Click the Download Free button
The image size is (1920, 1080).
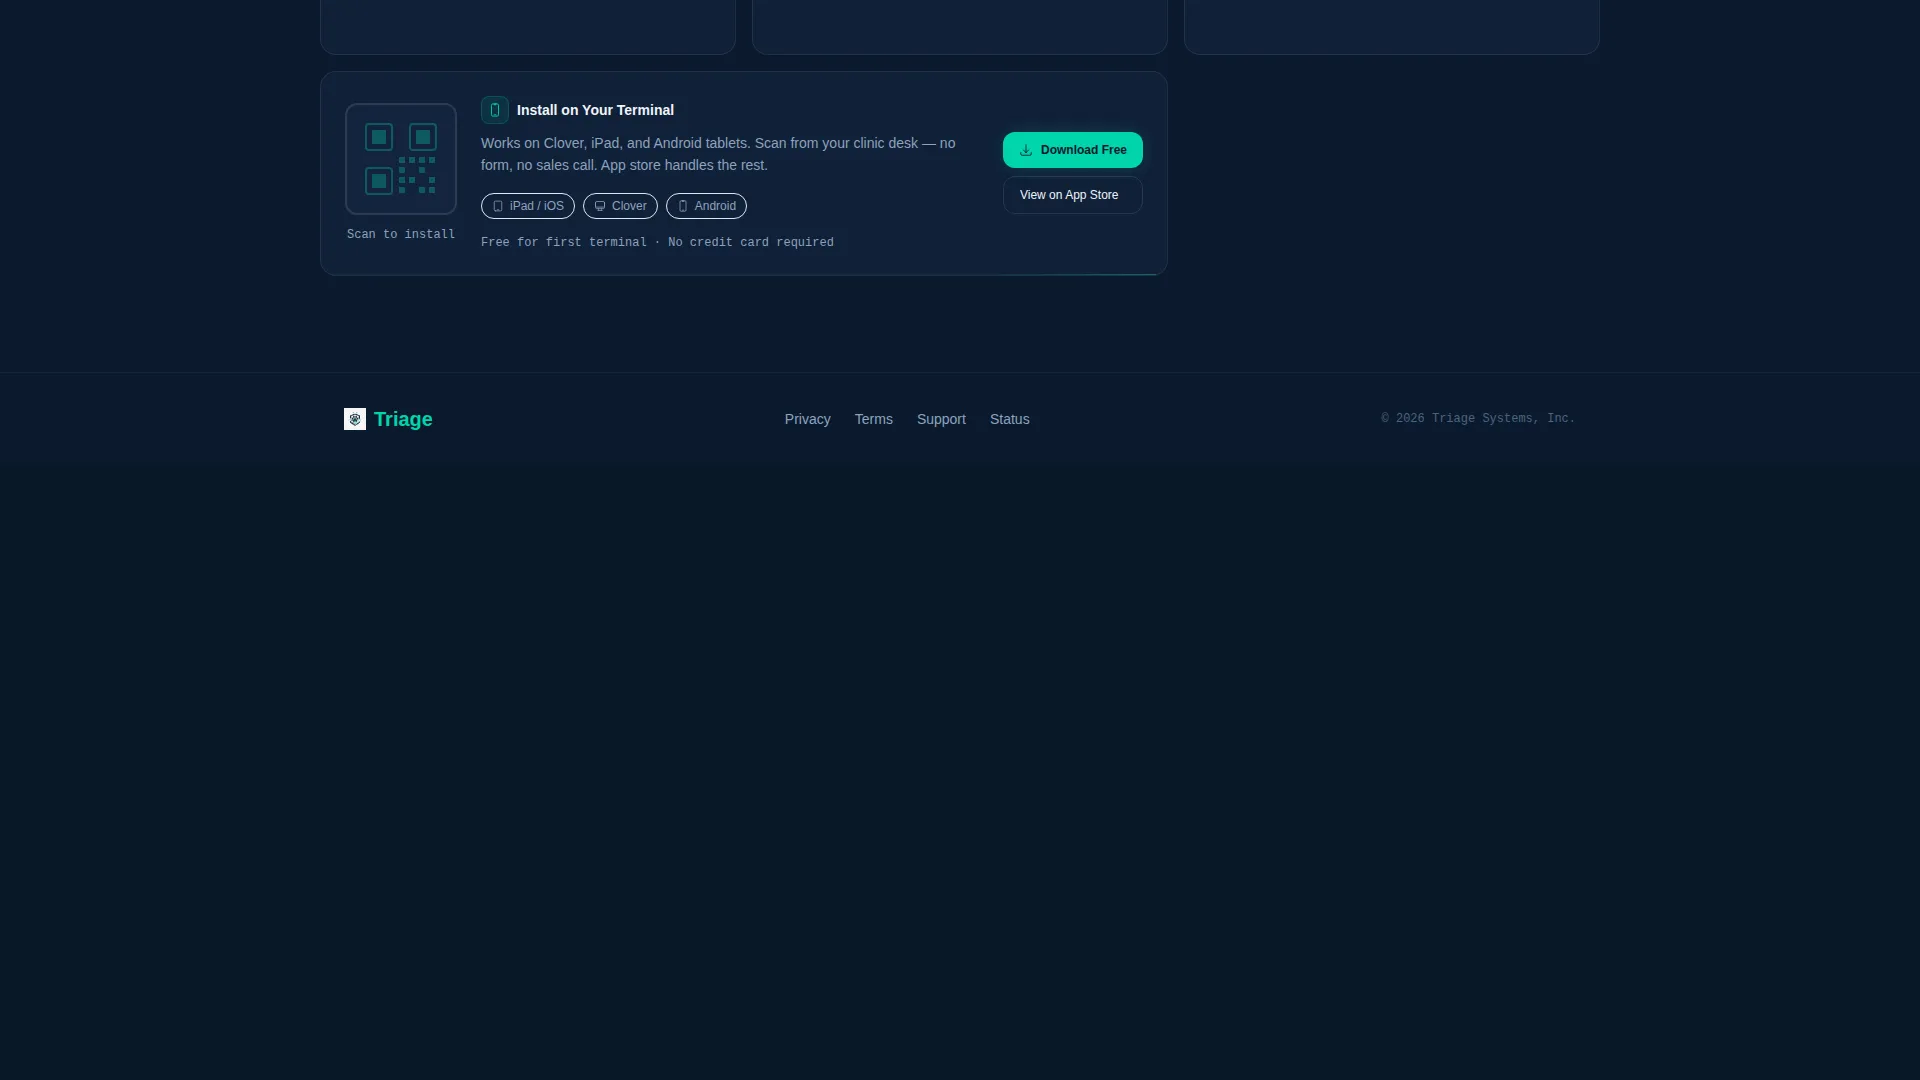click(x=1072, y=150)
